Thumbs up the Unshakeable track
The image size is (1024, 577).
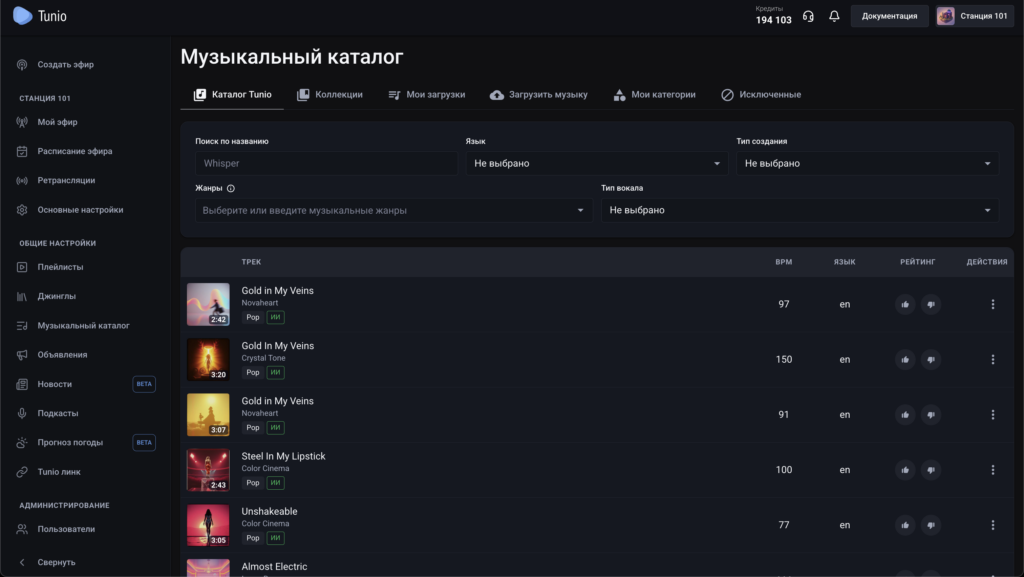(905, 525)
